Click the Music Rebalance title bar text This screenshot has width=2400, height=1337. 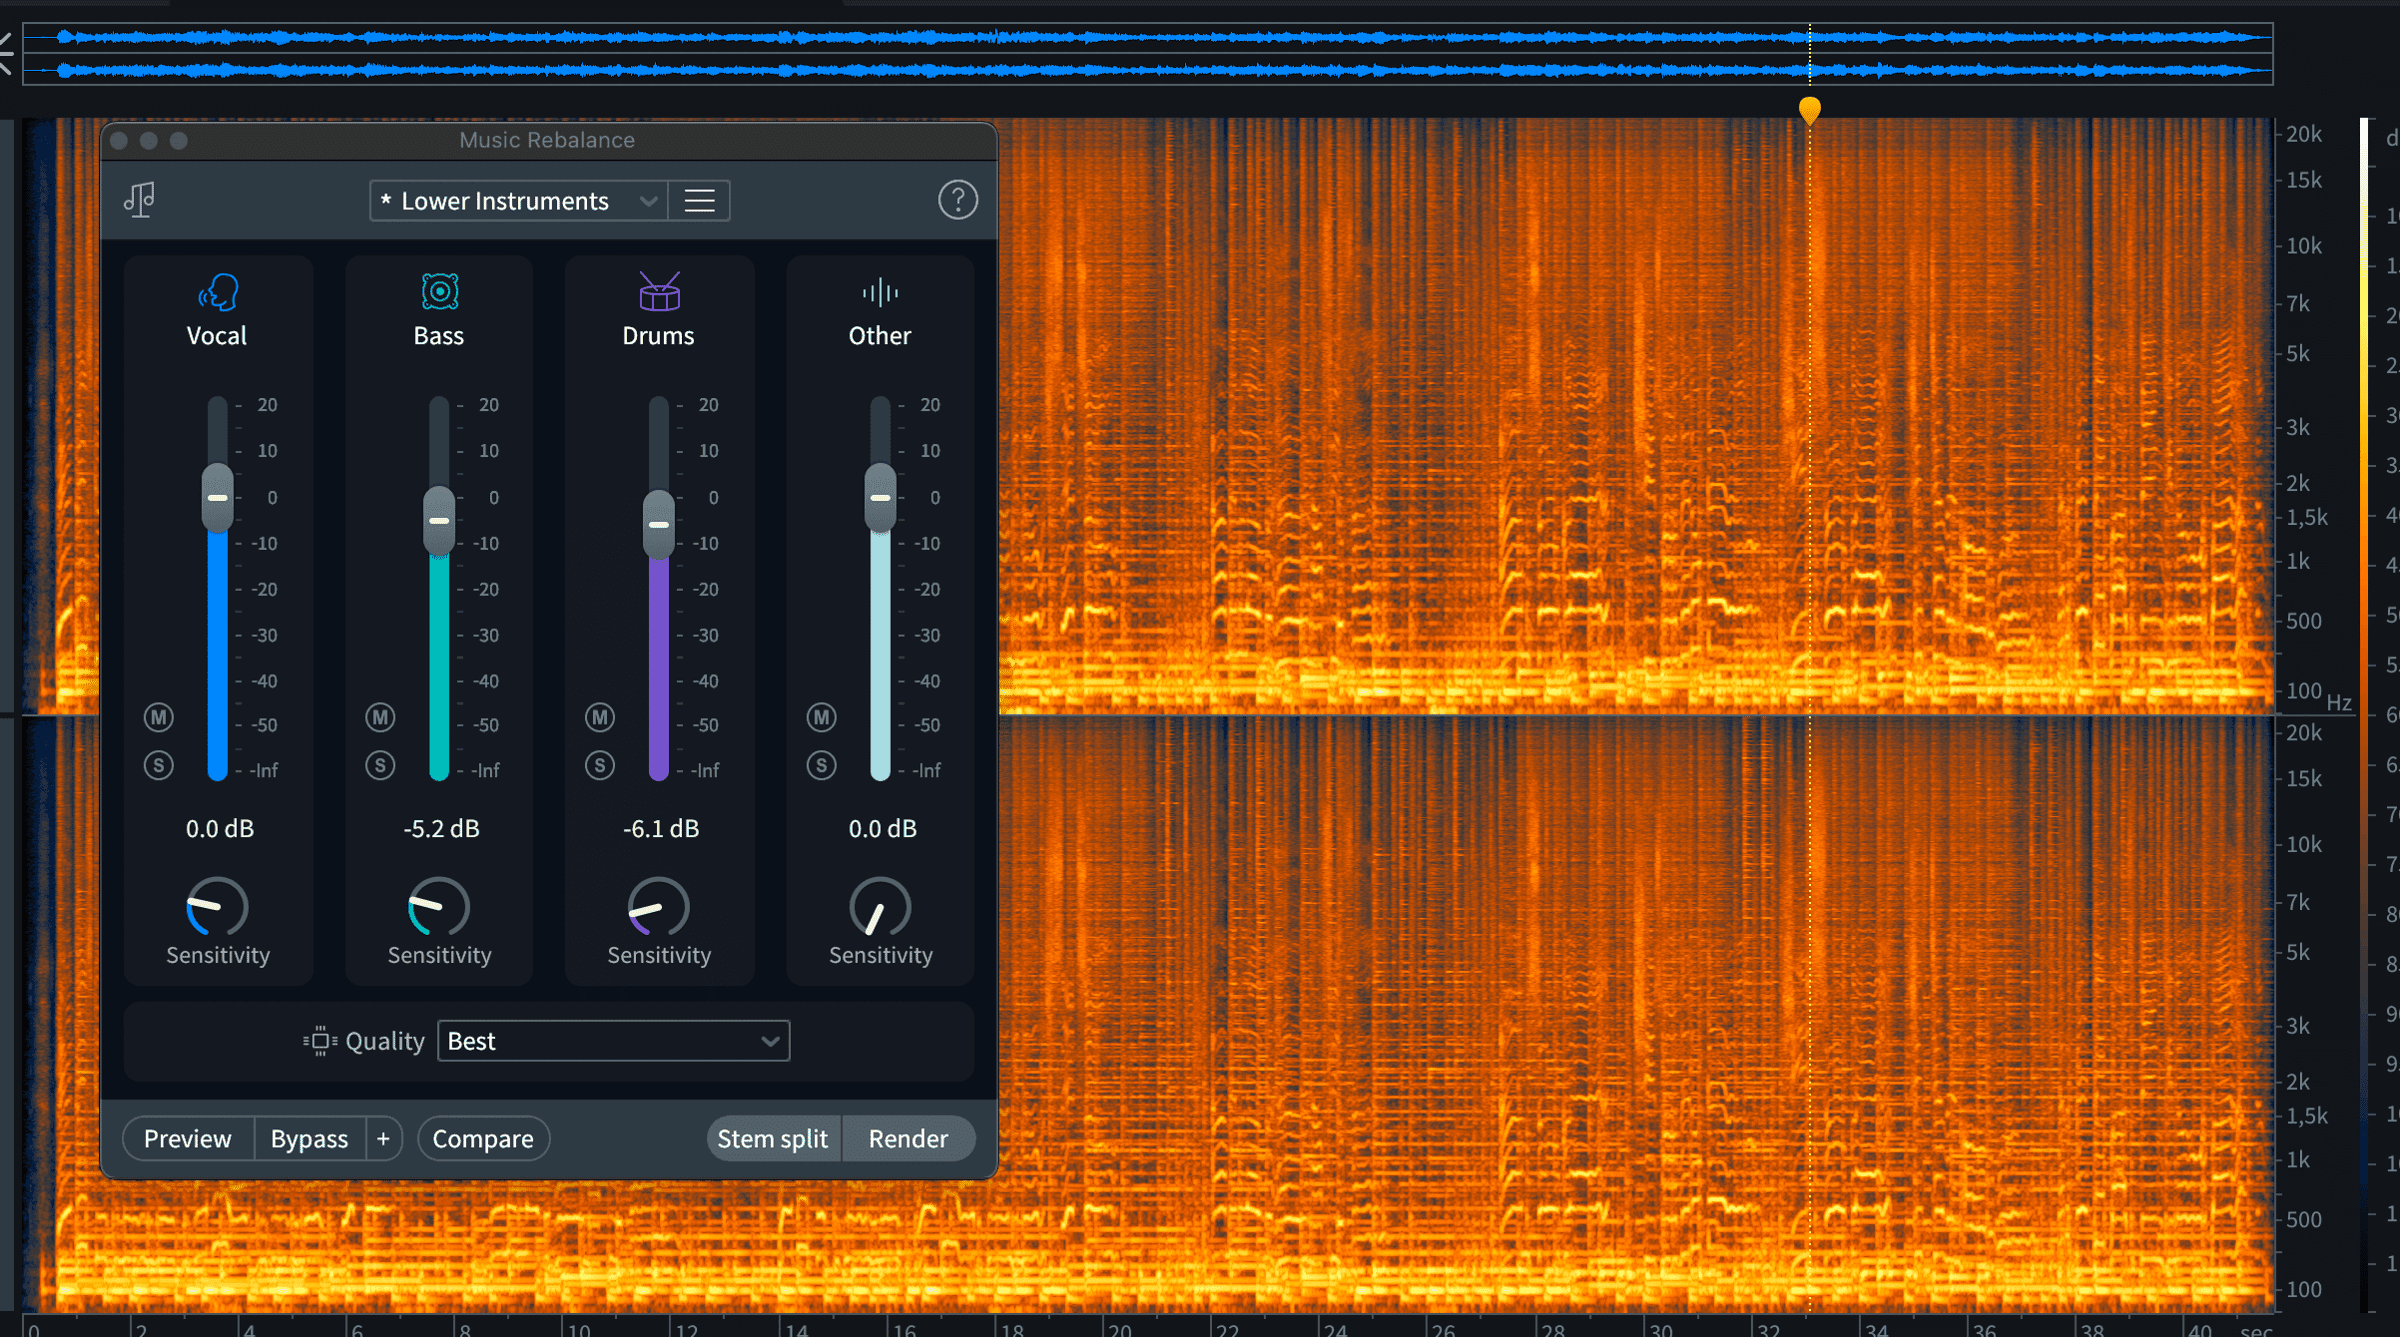(x=547, y=140)
